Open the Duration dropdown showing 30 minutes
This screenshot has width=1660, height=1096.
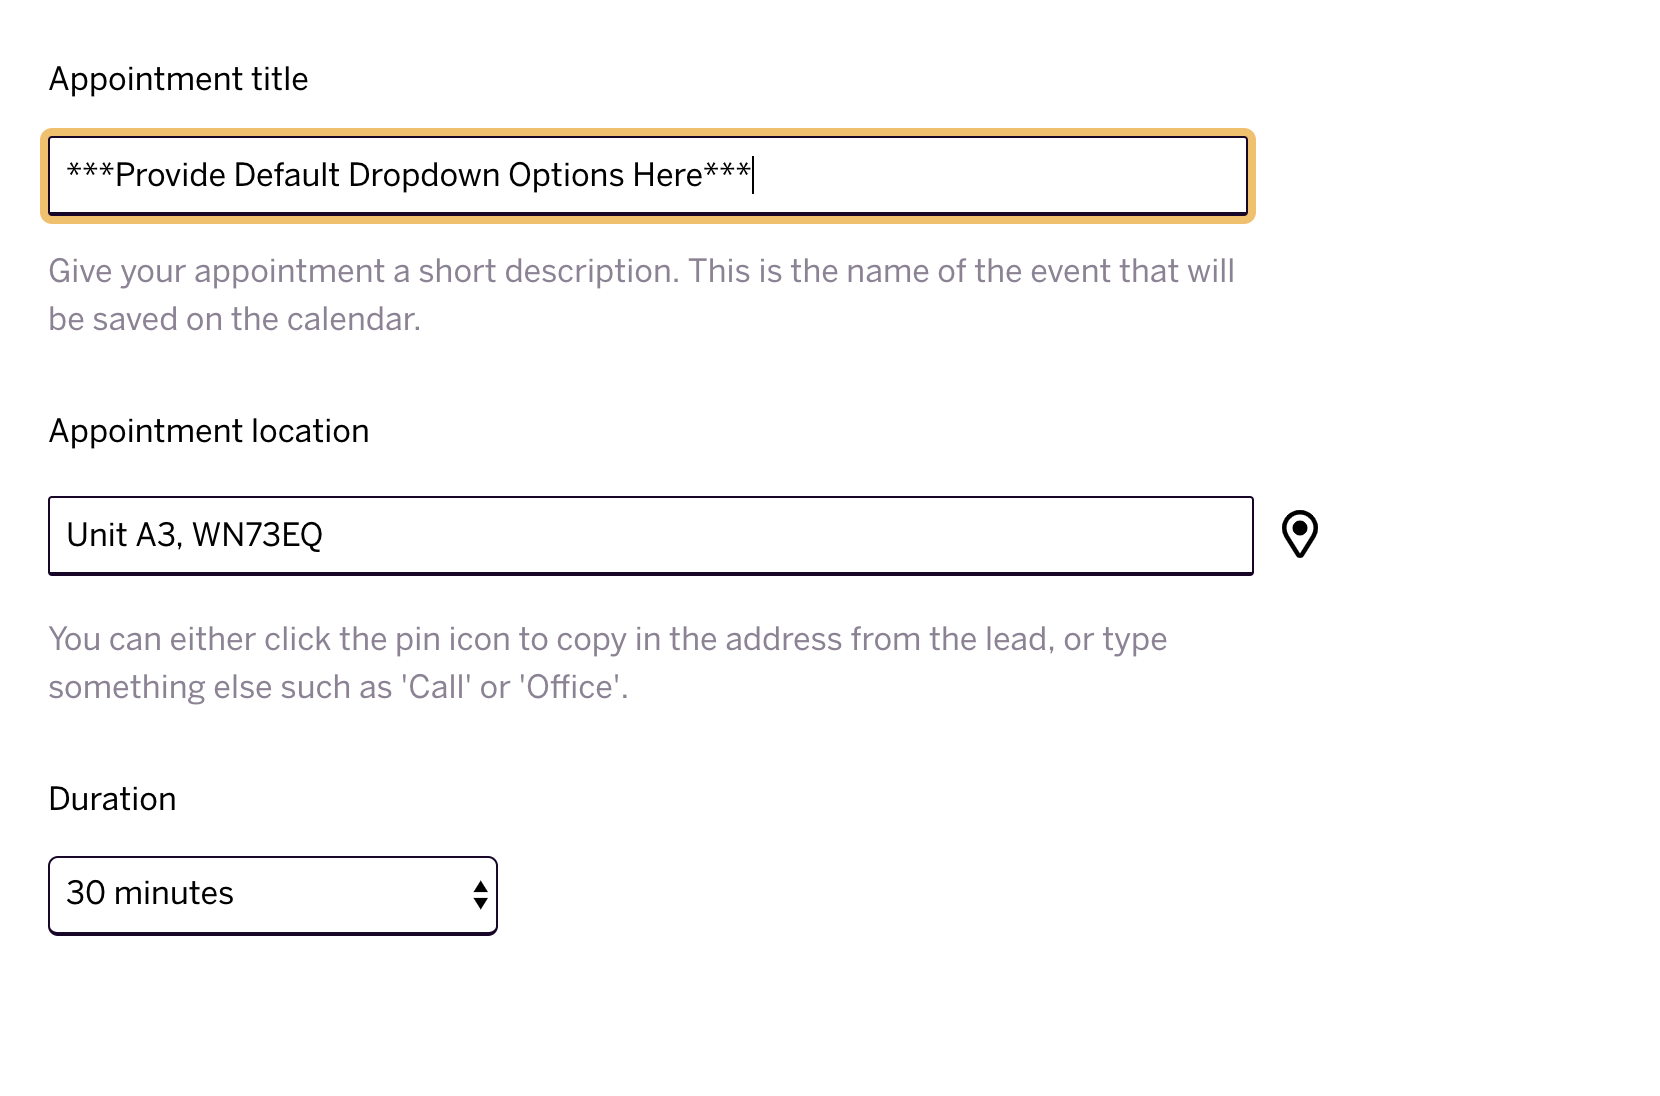(272, 895)
